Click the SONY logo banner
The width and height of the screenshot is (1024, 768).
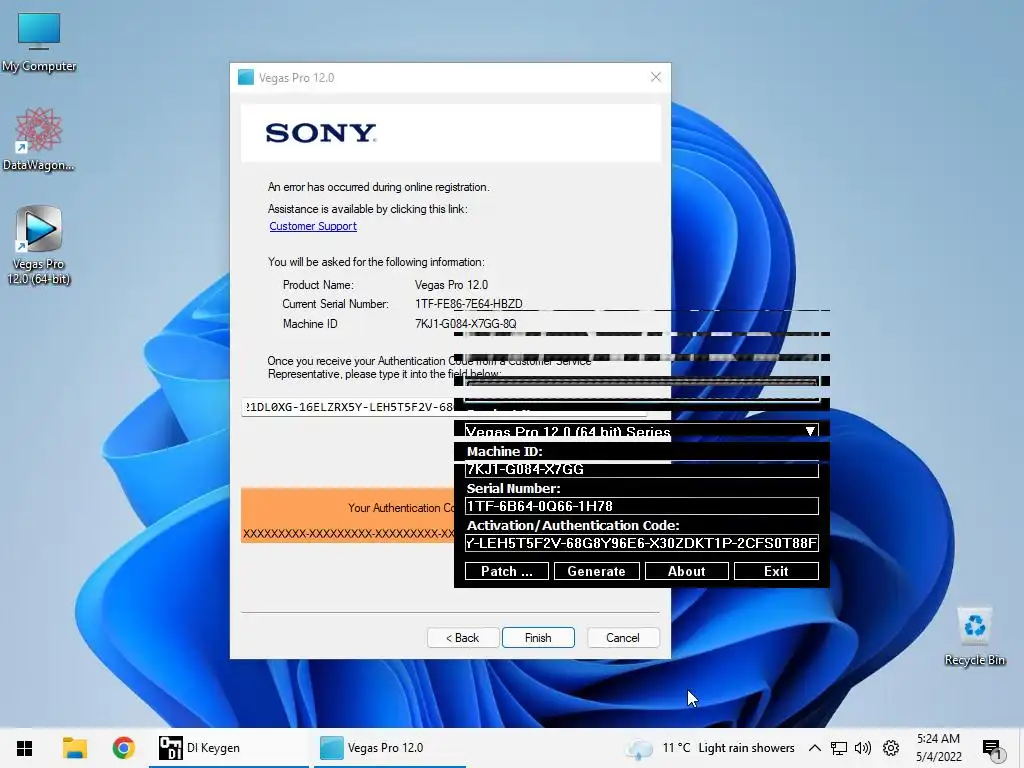[451, 133]
